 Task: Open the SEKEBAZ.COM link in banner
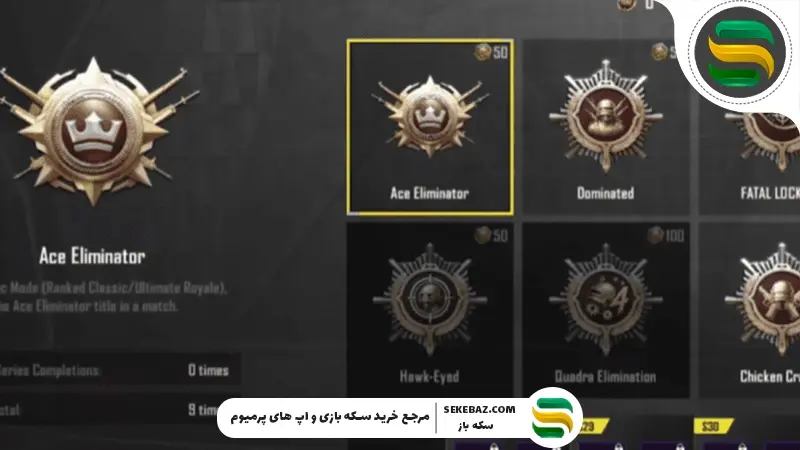[479, 409]
